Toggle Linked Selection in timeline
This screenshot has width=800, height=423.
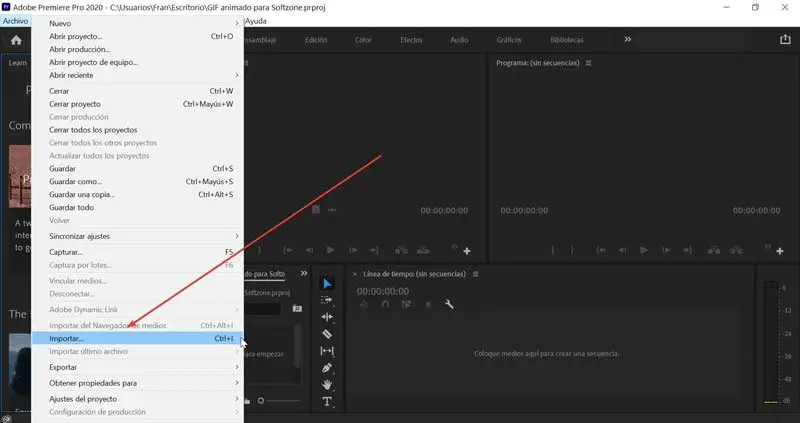tap(407, 305)
